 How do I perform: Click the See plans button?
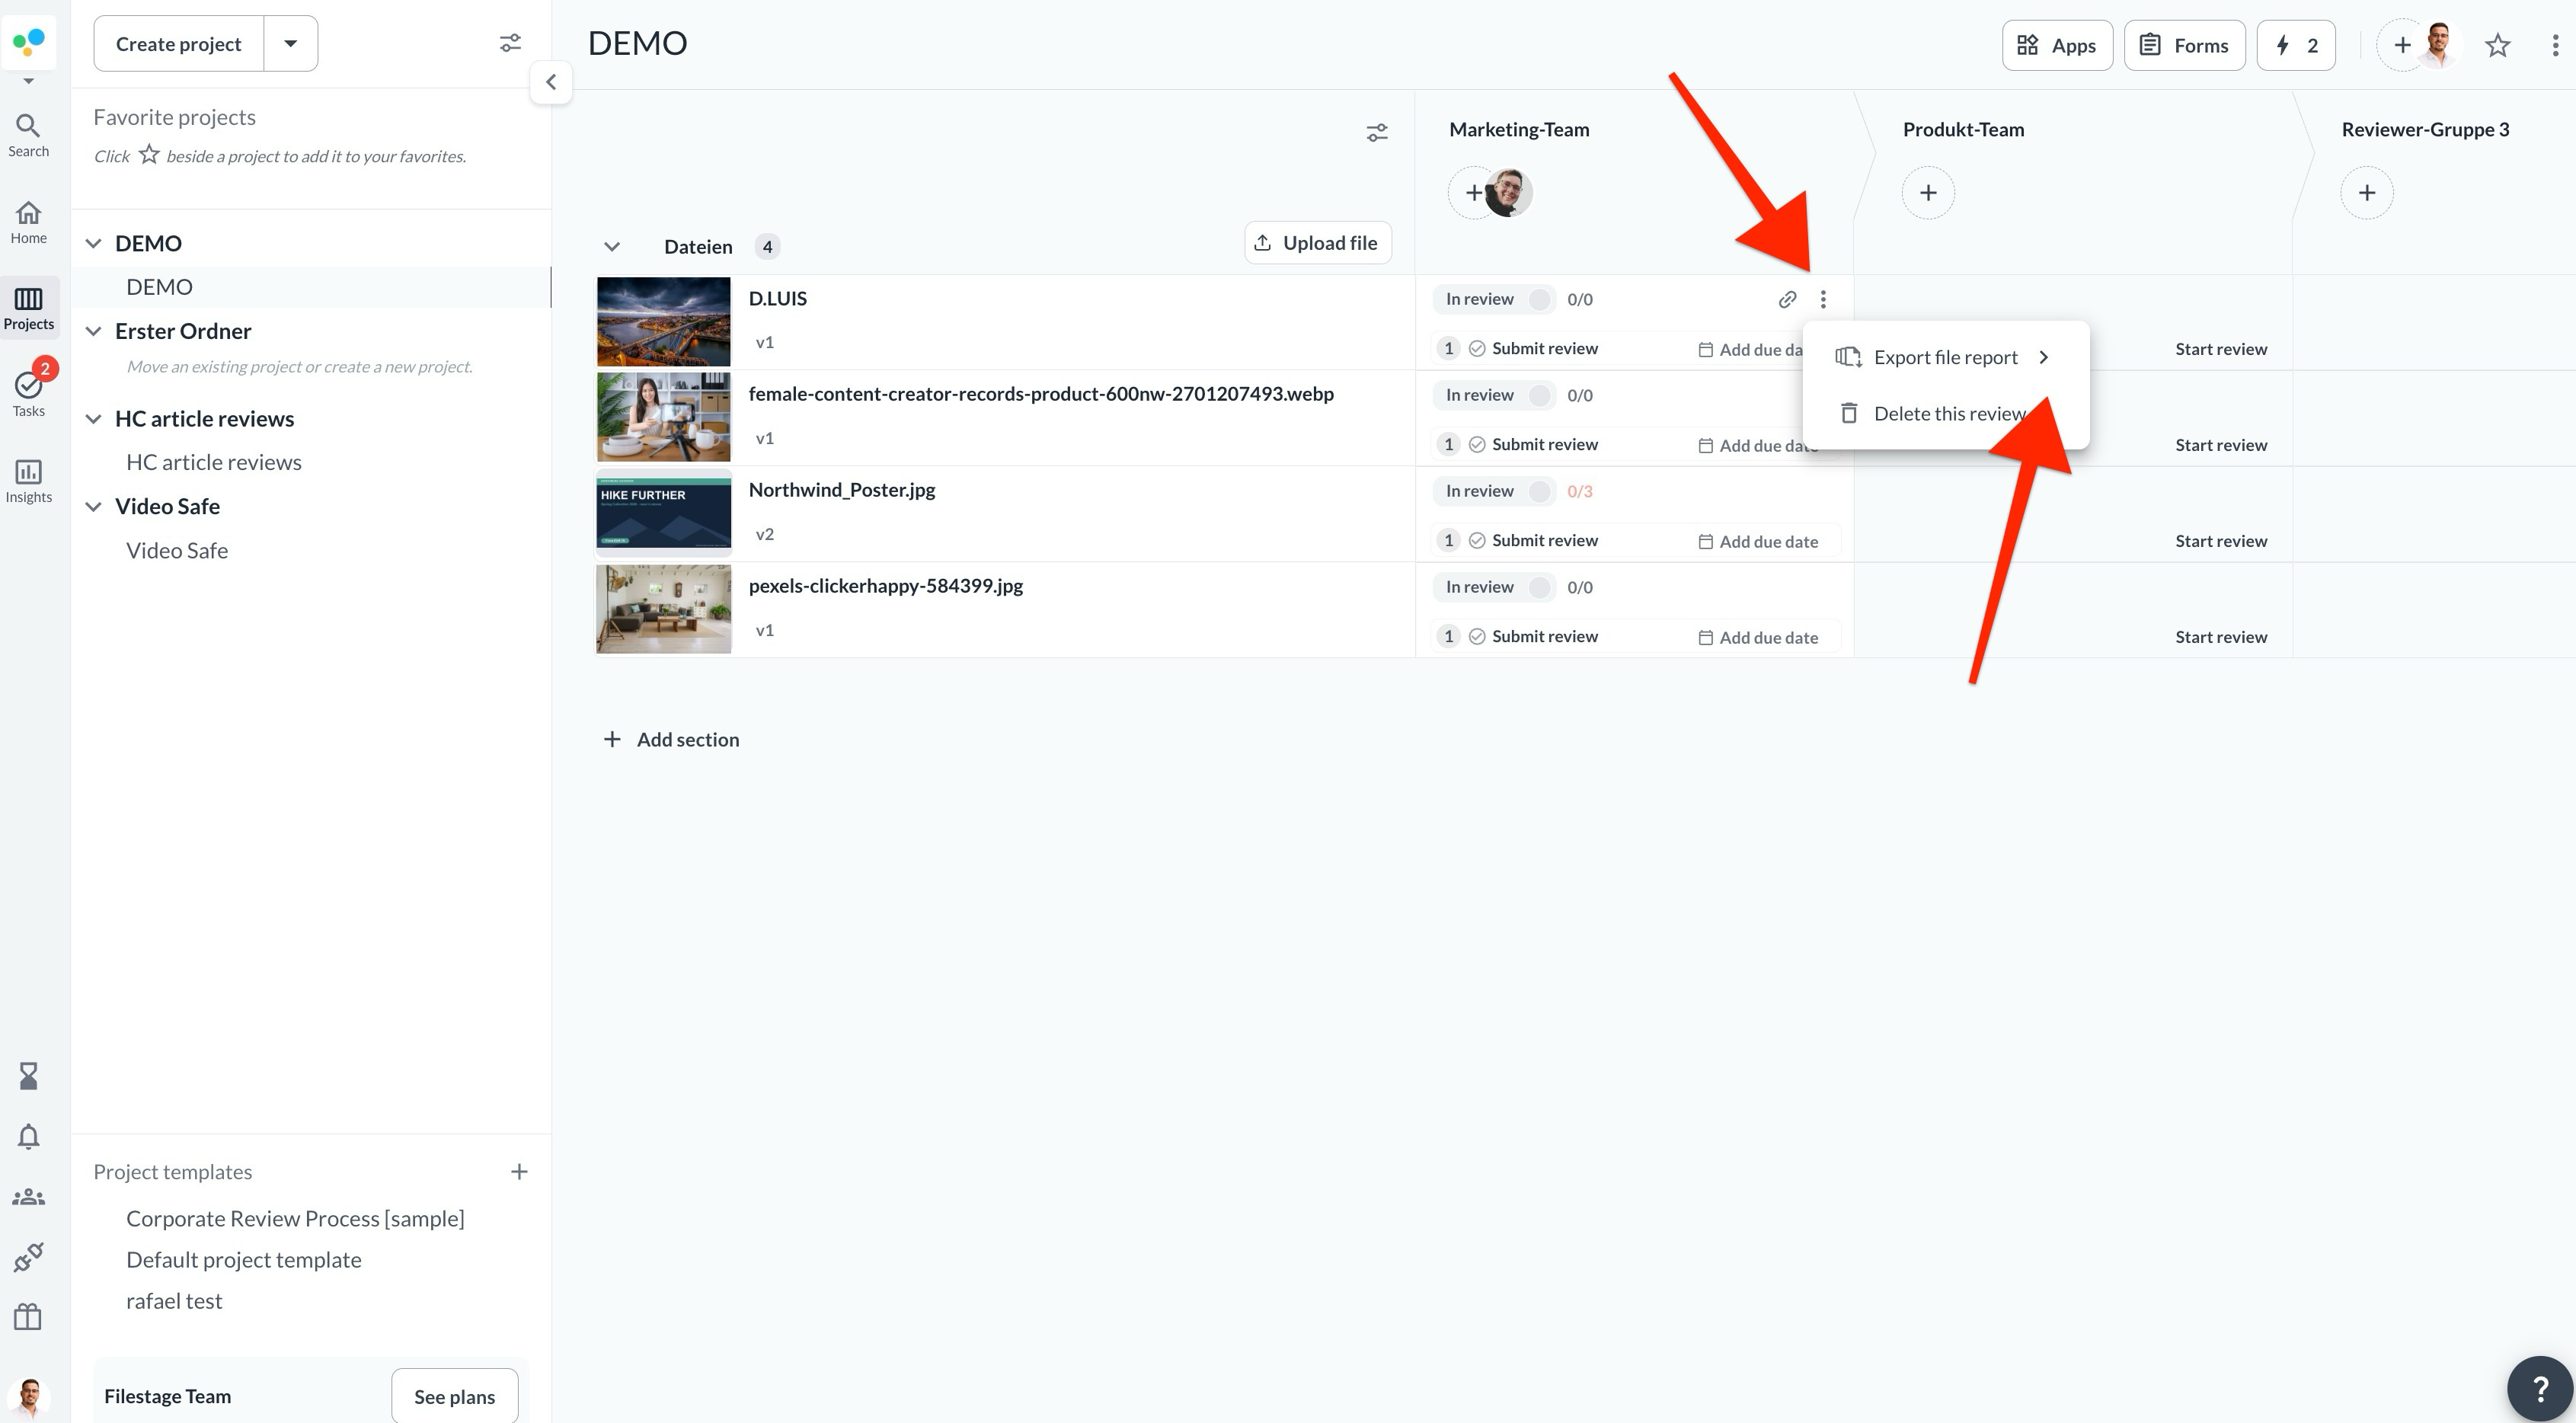(x=454, y=1396)
